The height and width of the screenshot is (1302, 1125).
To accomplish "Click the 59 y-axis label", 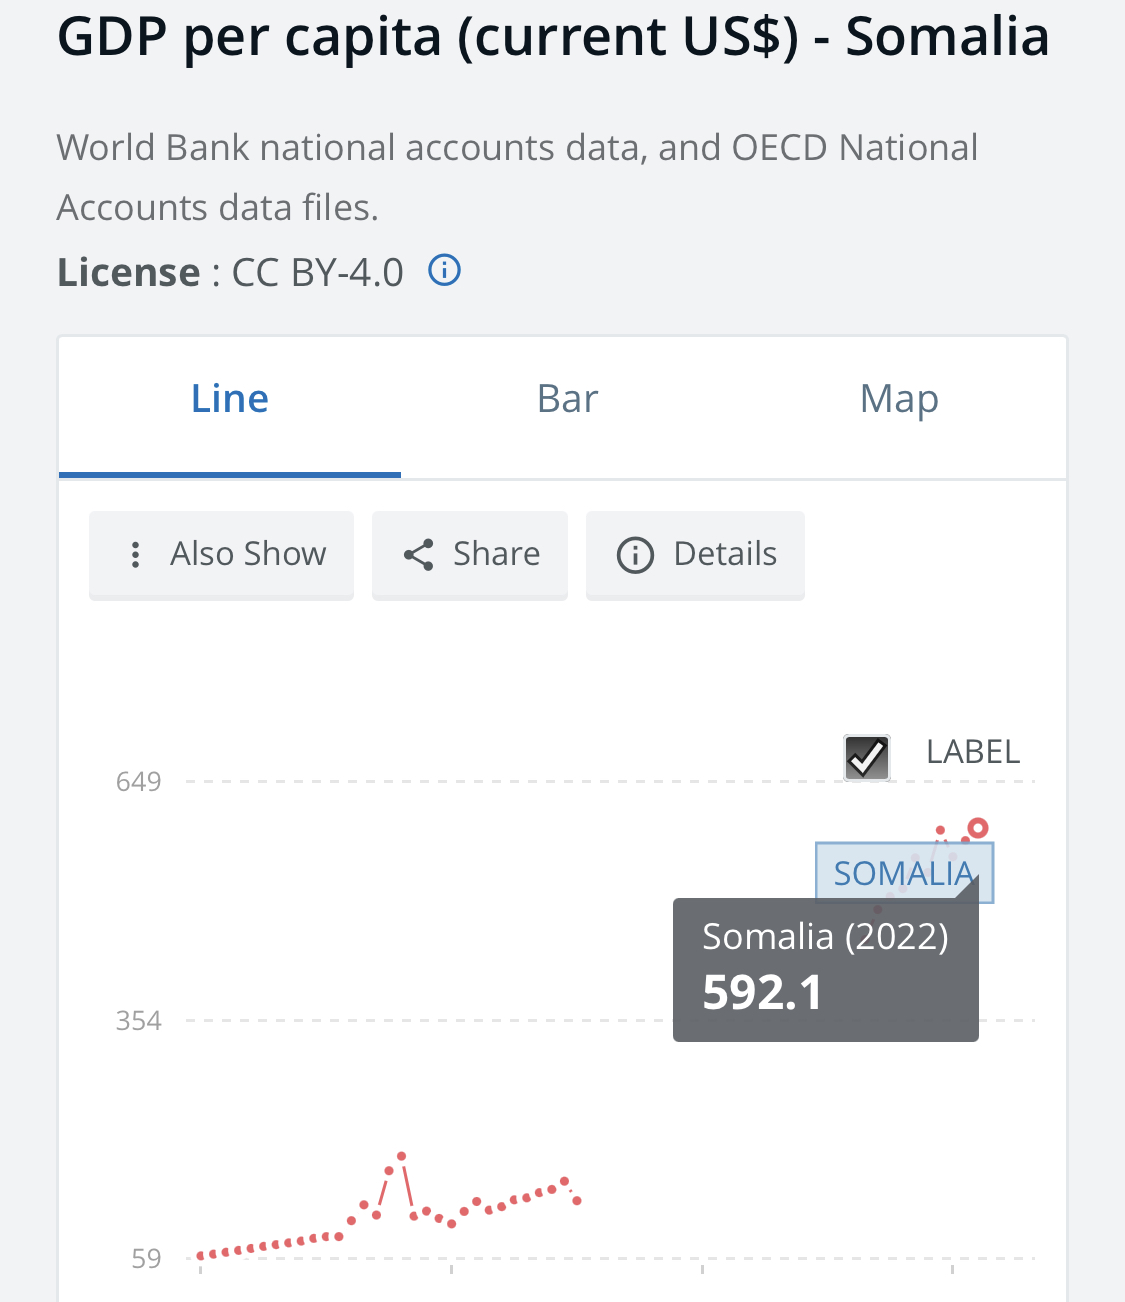I will pyautogui.click(x=146, y=1259).
